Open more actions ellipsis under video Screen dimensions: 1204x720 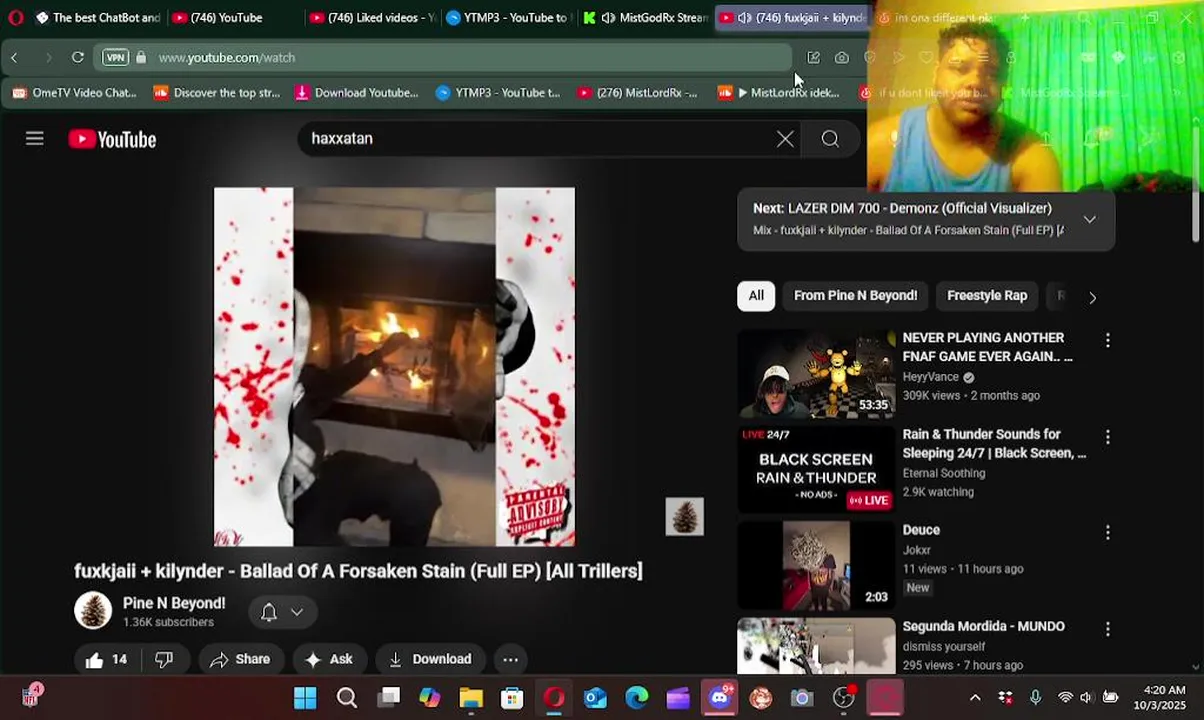tap(510, 659)
